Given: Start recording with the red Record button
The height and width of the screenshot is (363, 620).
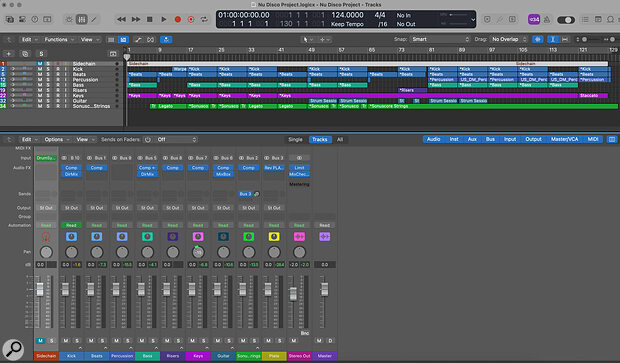Looking at the screenshot, I should click(178, 19).
